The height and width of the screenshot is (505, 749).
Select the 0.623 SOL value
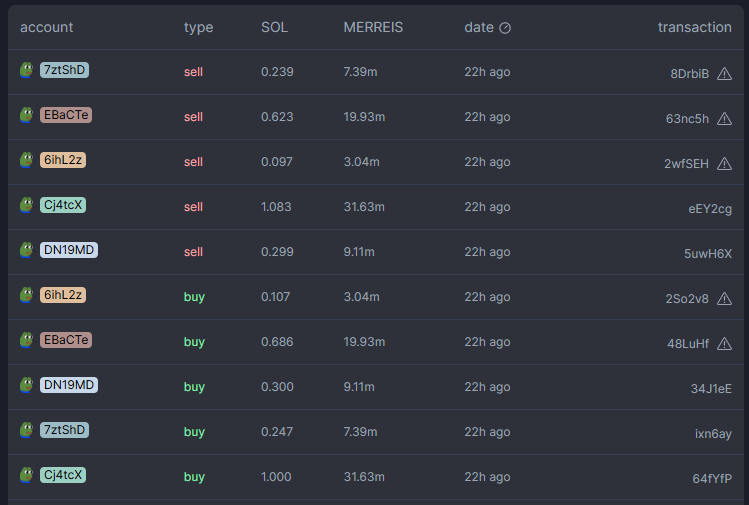[277, 117]
